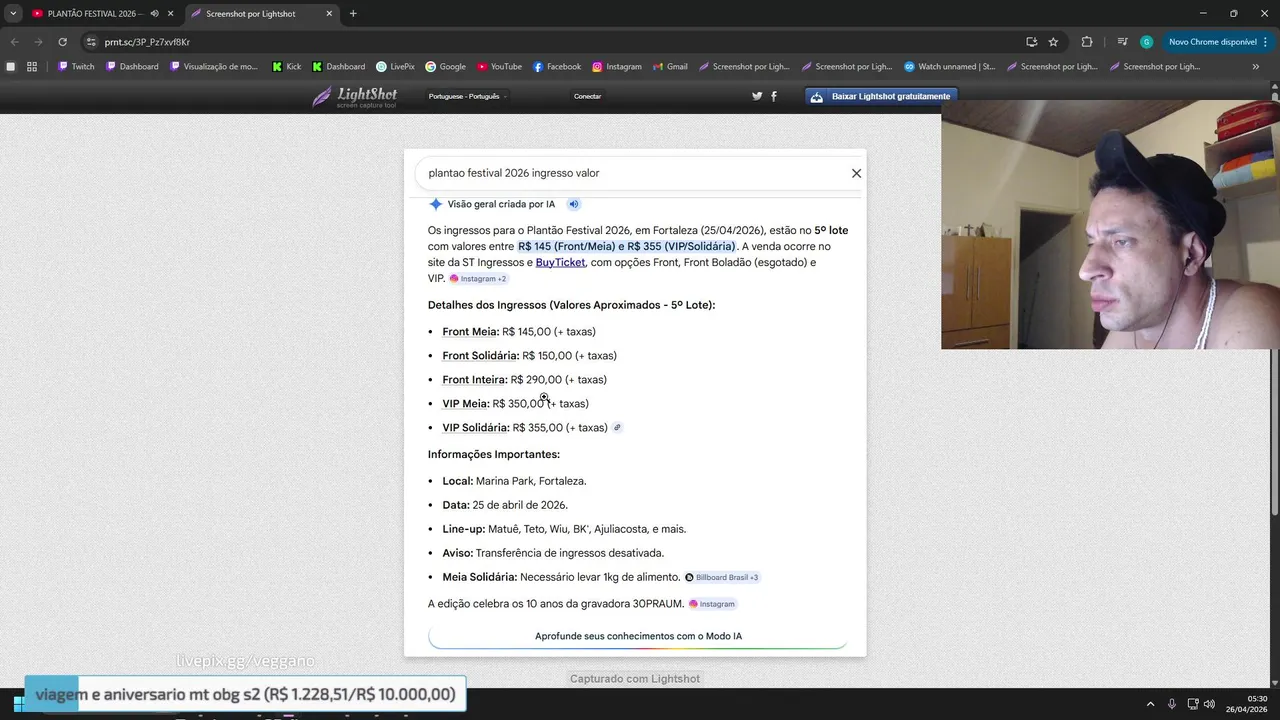Click the taskbar microphone icon
1280x720 pixels.
click(1172, 704)
